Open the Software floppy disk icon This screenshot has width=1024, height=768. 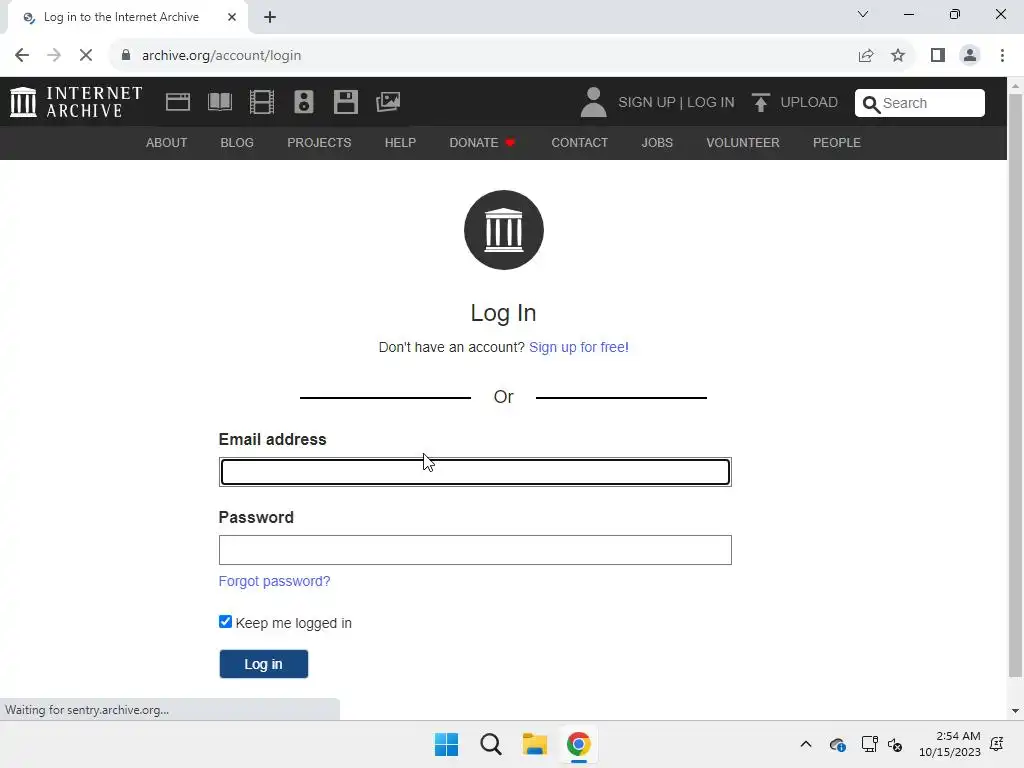pyautogui.click(x=345, y=102)
